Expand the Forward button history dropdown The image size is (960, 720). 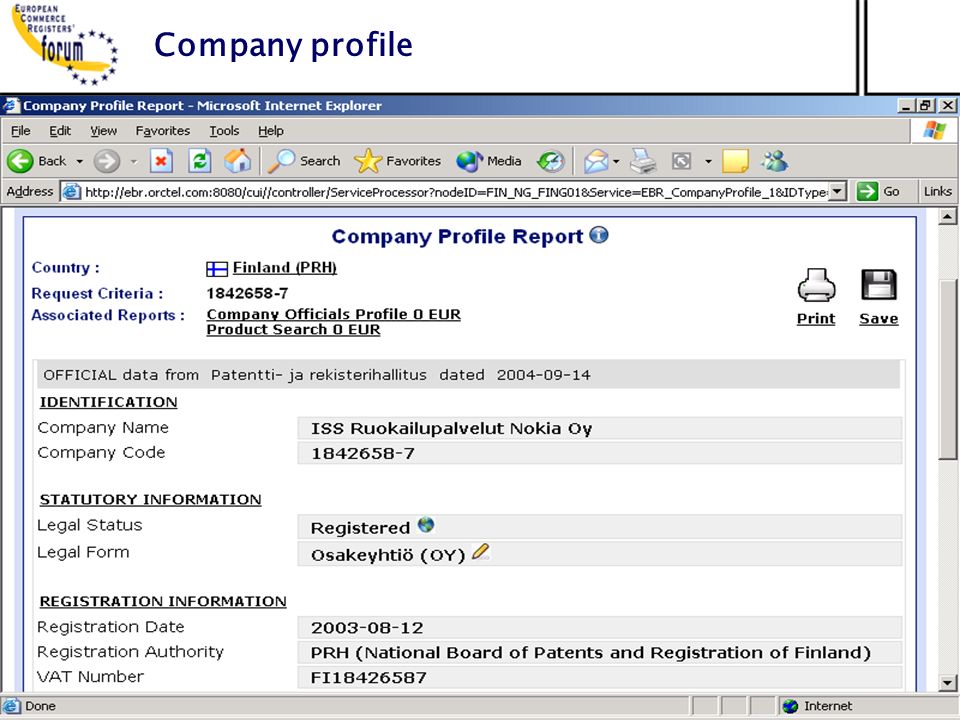pyautogui.click(x=133, y=162)
